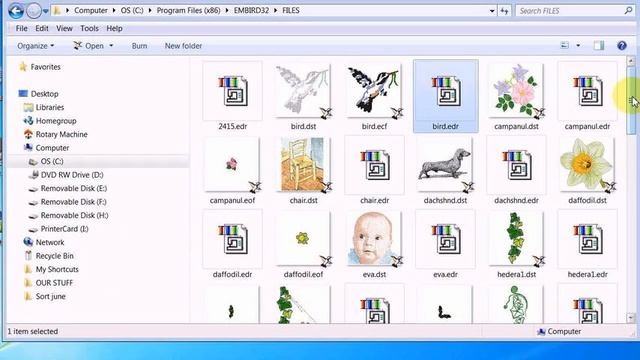Select the eva.dst baby face thumbnail

[x=374, y=240]
